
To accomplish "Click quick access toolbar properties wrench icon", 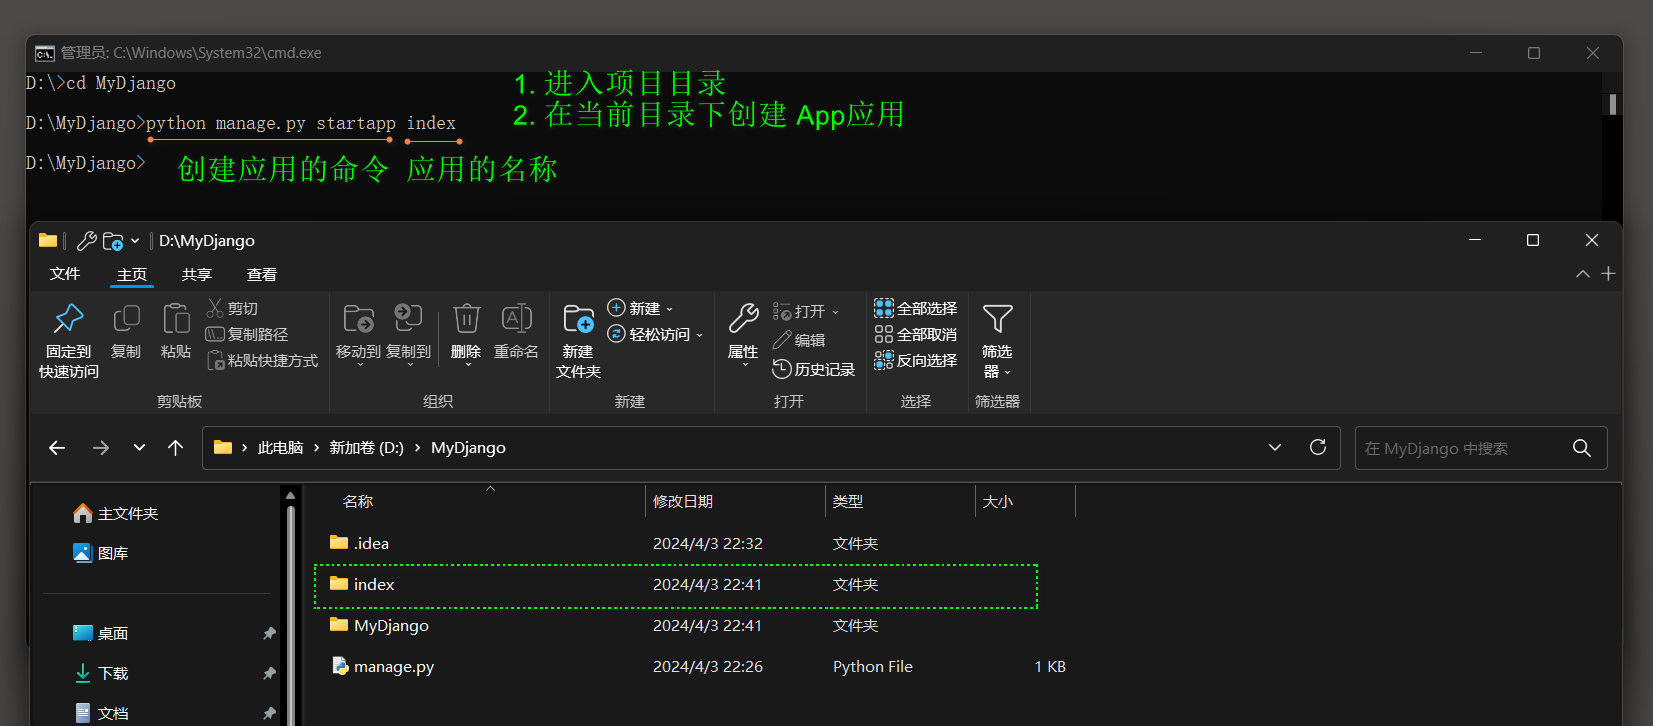I will pyautogui.click(x=87, y=241).
